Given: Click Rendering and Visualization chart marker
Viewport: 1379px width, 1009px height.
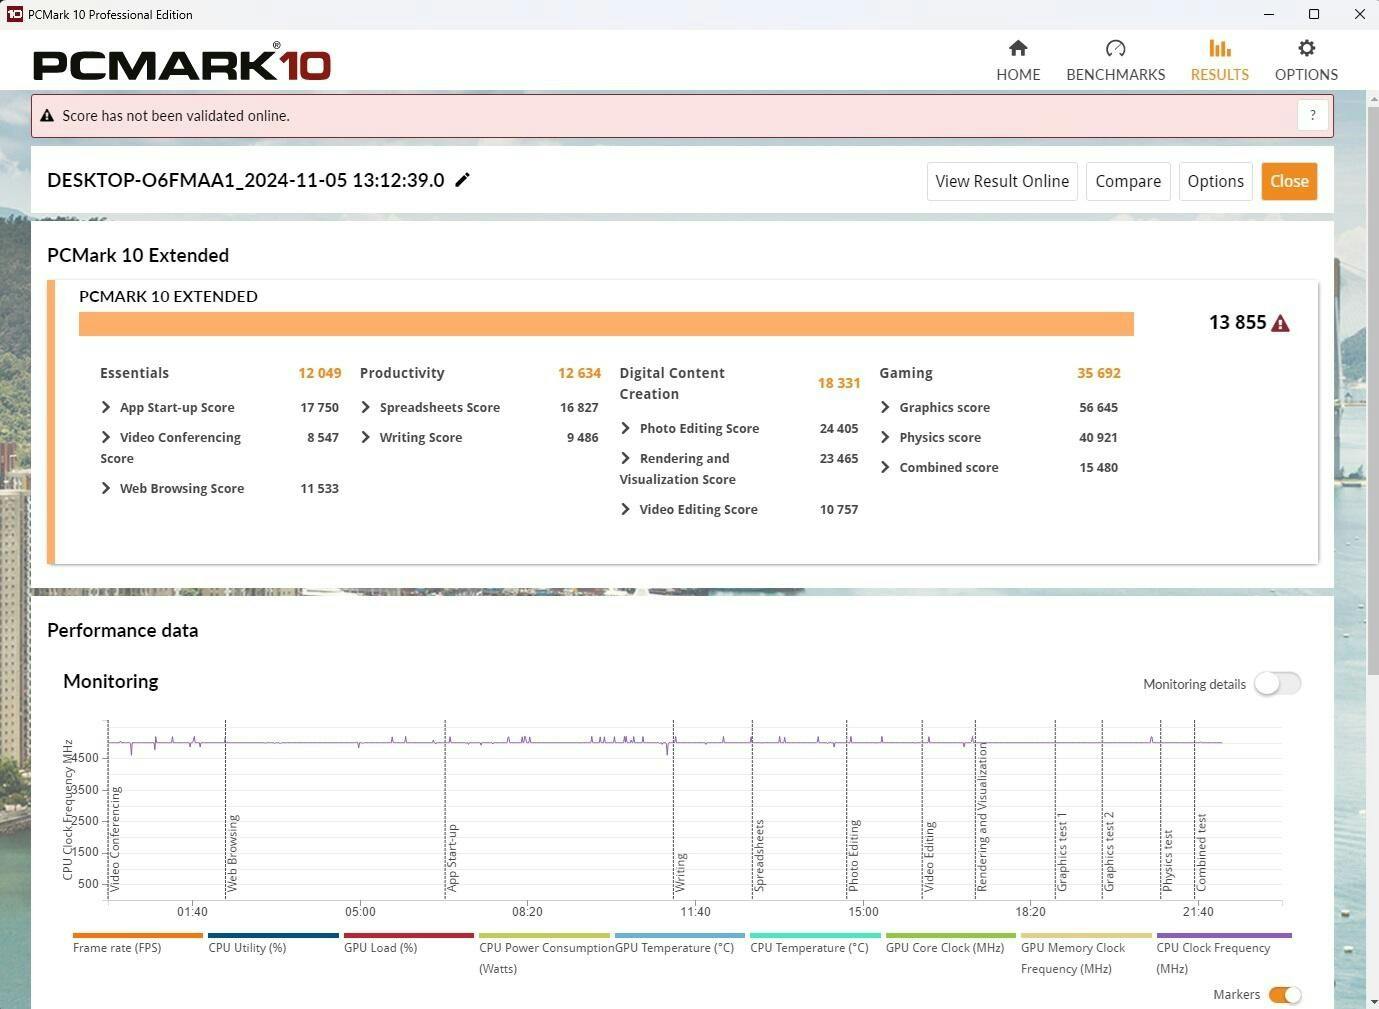Looking at the screenshot, I should 982,817.
